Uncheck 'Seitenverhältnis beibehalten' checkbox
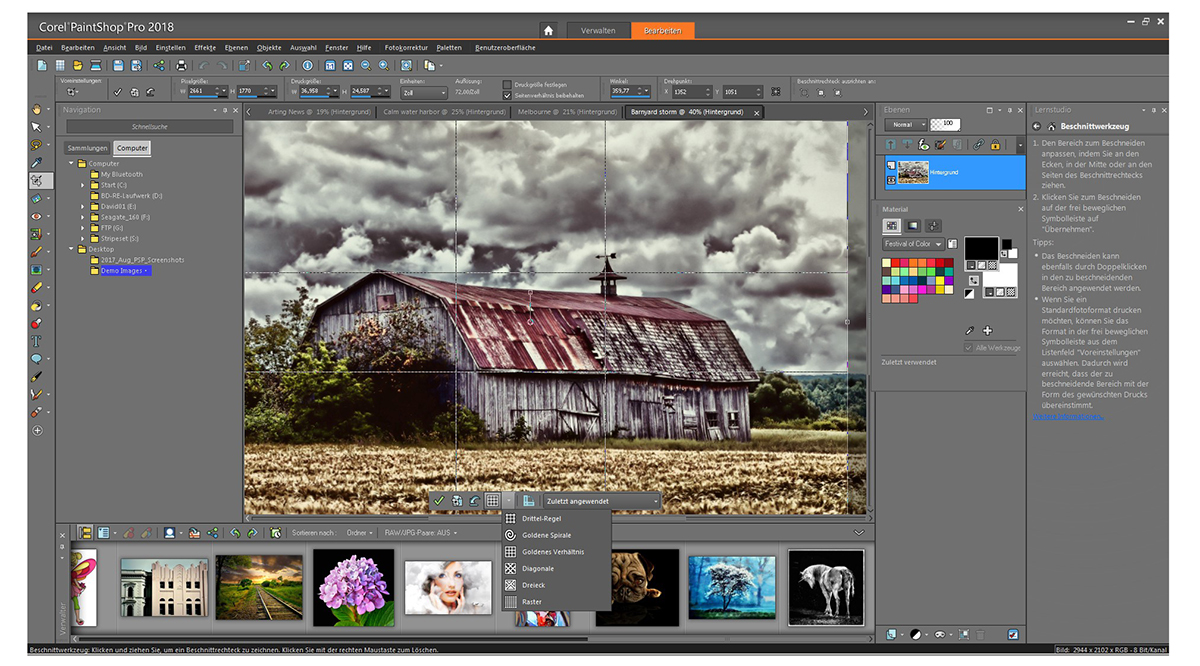The image size is (1200, 666). 507,94
